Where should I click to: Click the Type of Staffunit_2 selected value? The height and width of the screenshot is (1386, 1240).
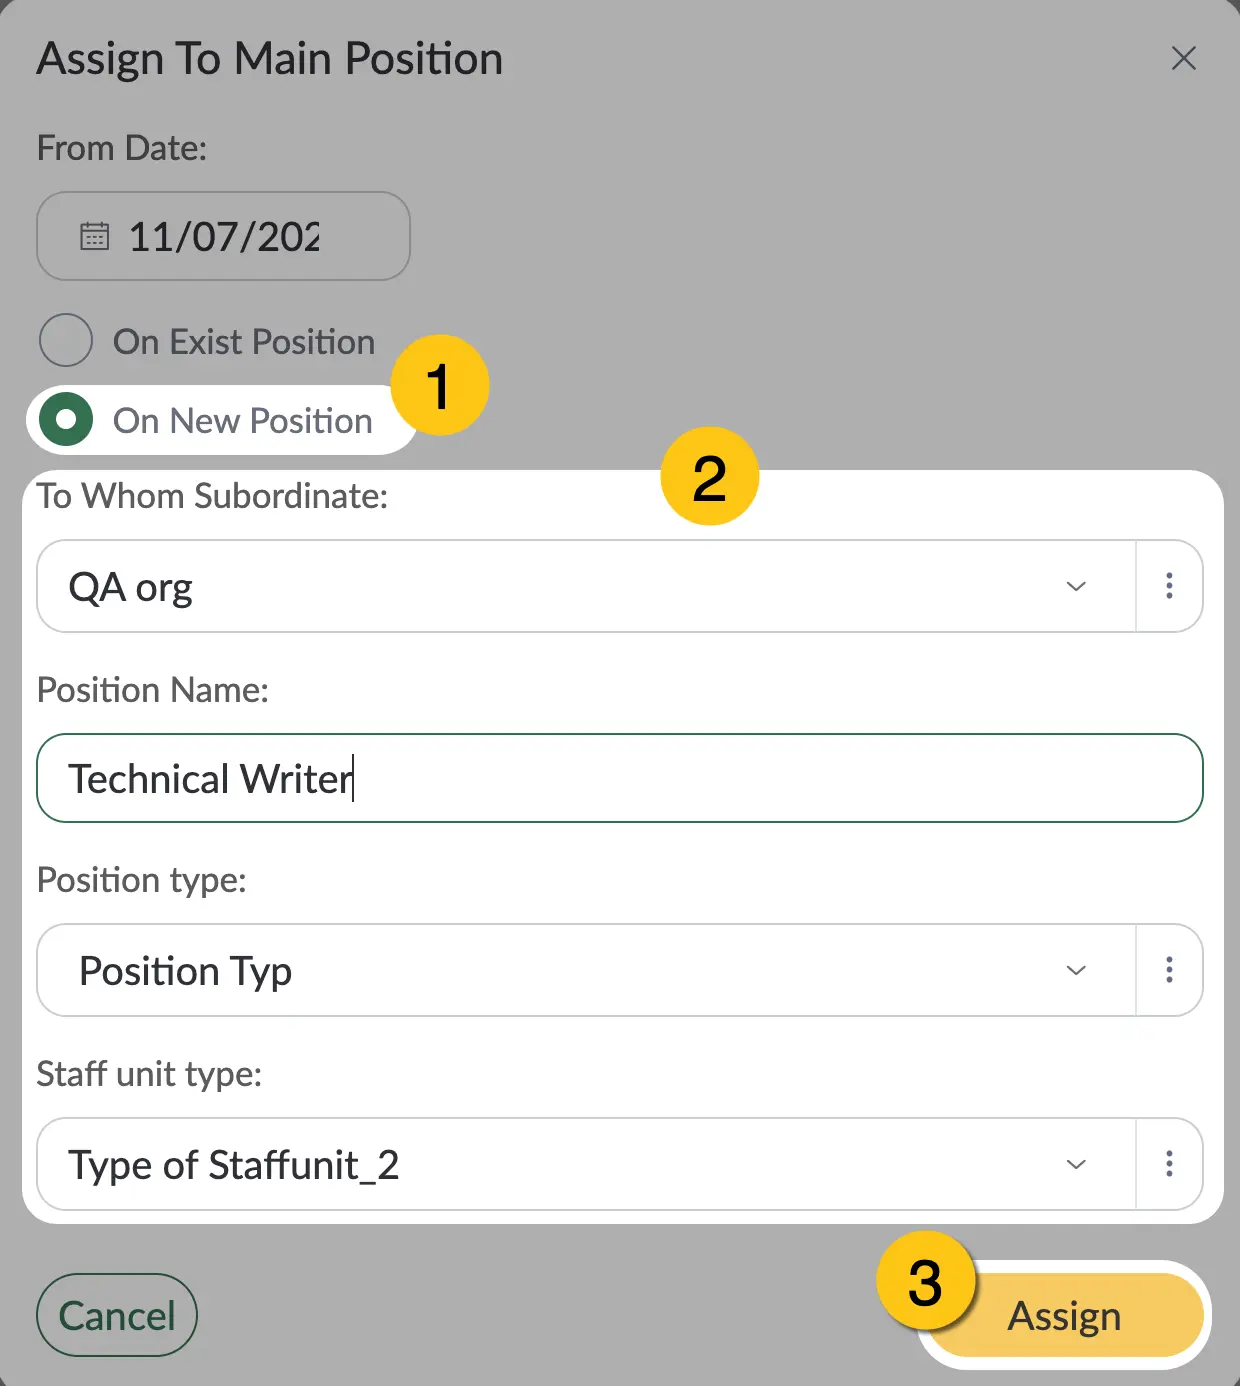click(x=234, y=1165)
